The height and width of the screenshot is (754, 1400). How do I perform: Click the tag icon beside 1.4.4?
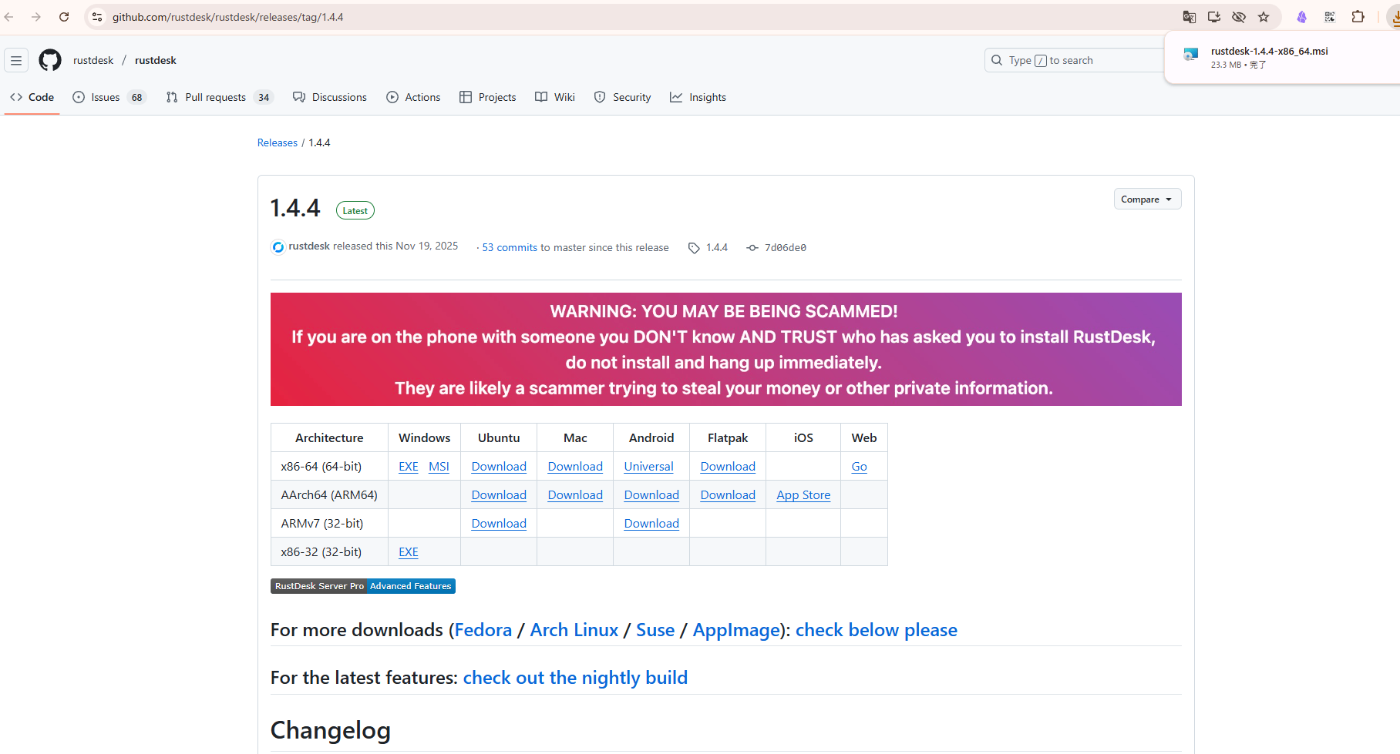(693, 248)
